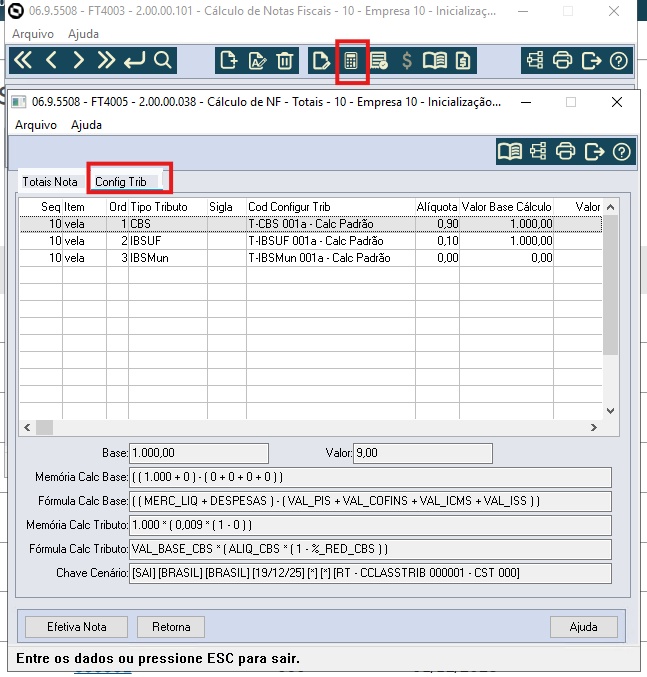This screenshot has height=677, width=647.
Task: Go to next record in FT4003 toolbar
Action: coord(79,60)
